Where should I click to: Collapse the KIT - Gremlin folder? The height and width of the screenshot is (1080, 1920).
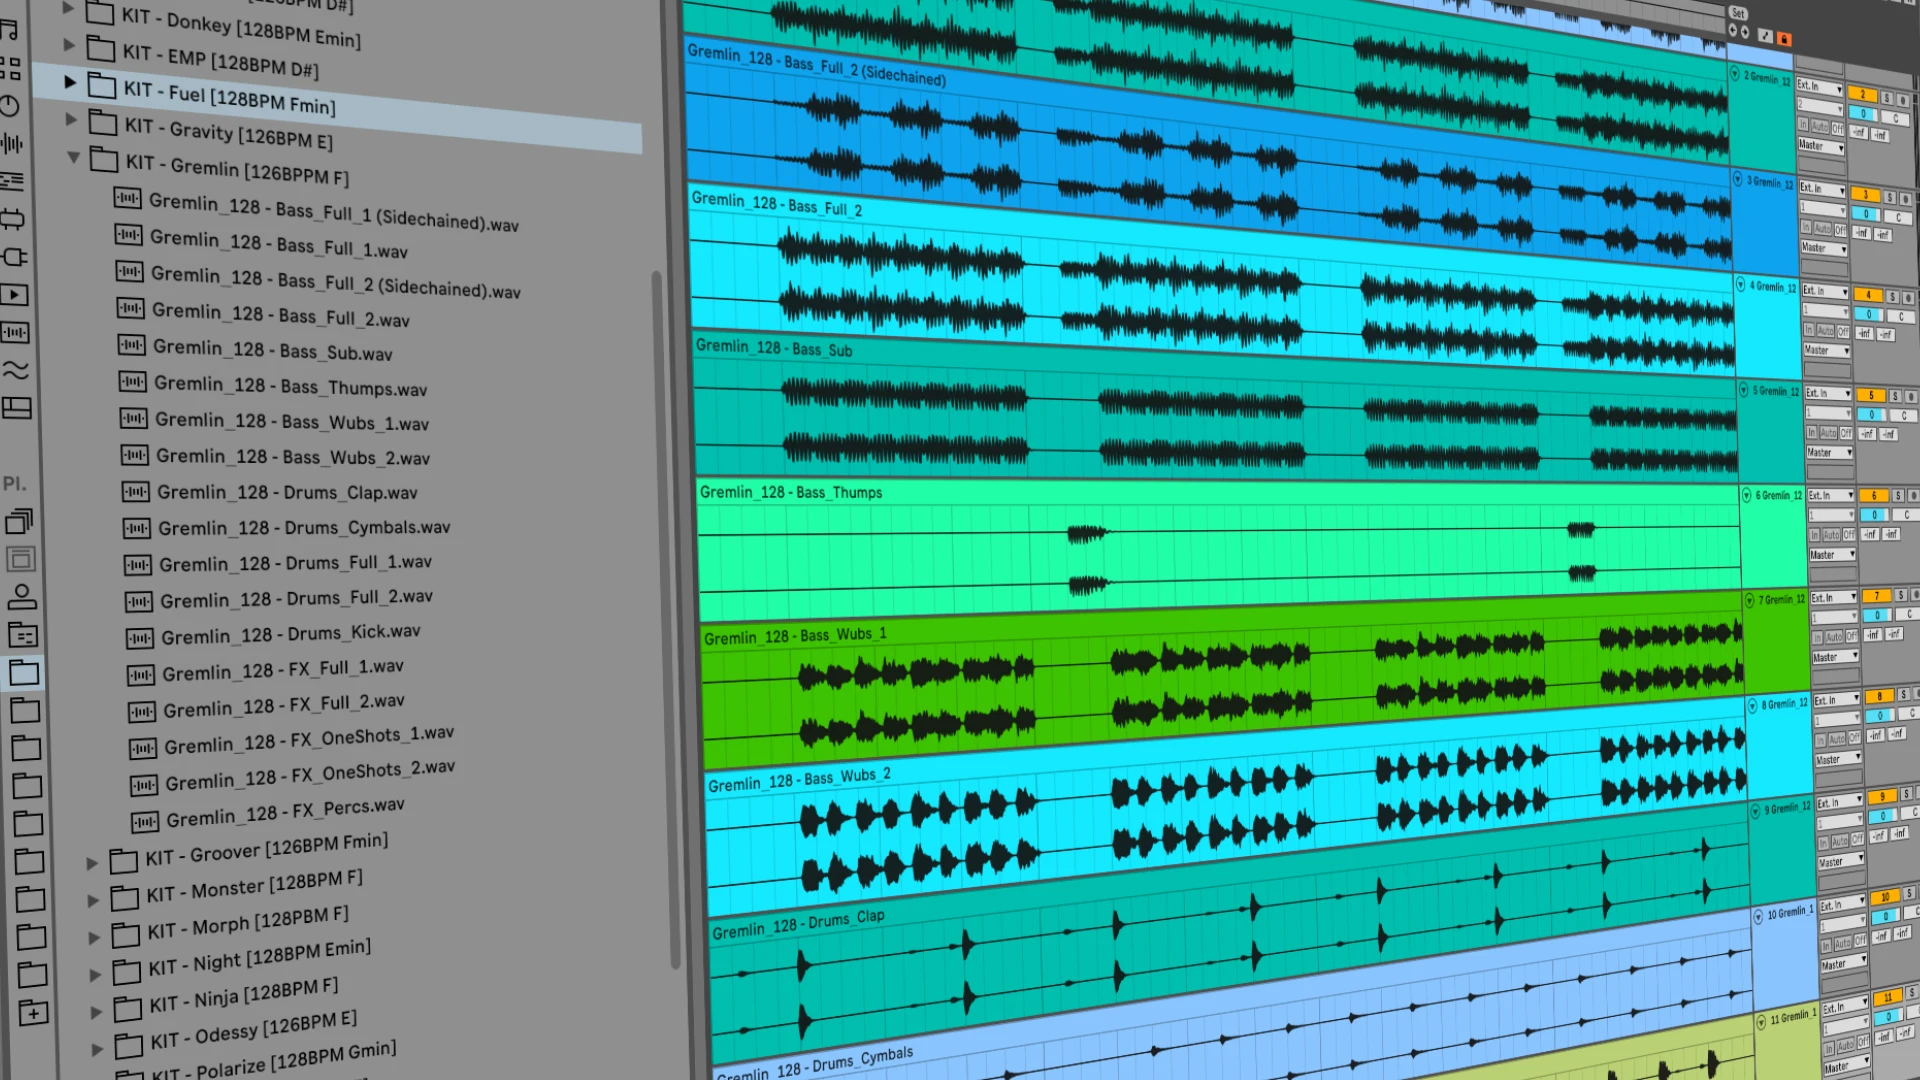[x=73, y=158]
